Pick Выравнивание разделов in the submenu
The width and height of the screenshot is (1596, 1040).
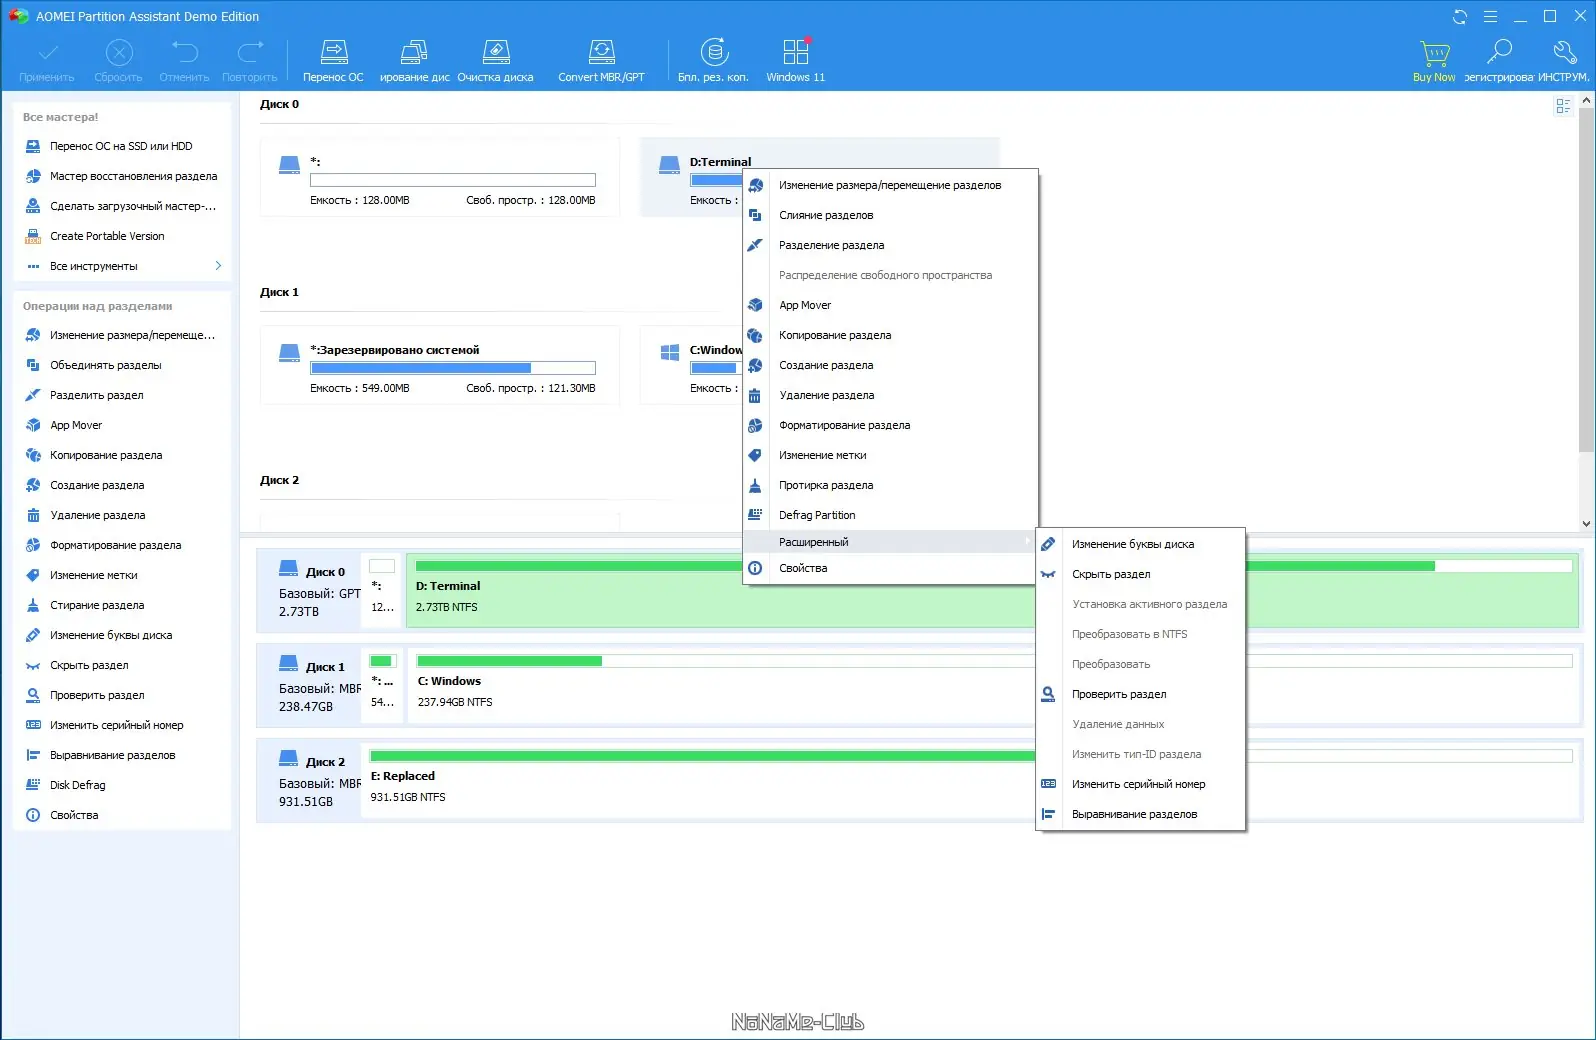coord(1140,814)
